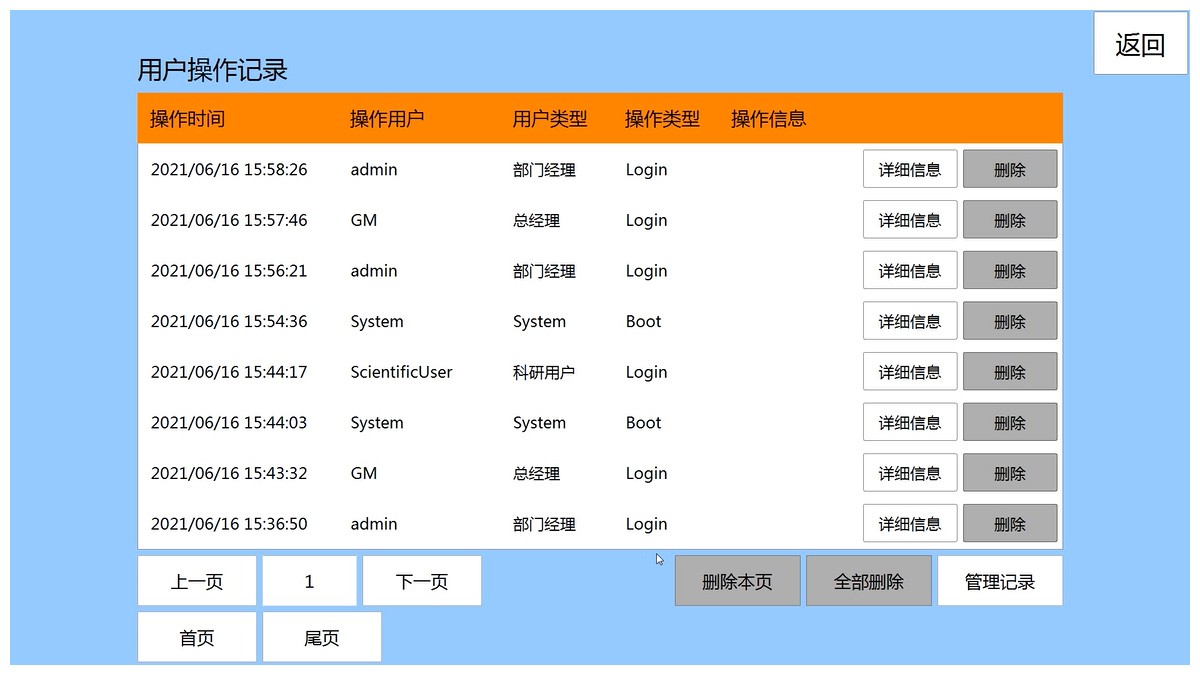
Task: Delete the 15:58:26 admin login record
Action: (1009, 169)
